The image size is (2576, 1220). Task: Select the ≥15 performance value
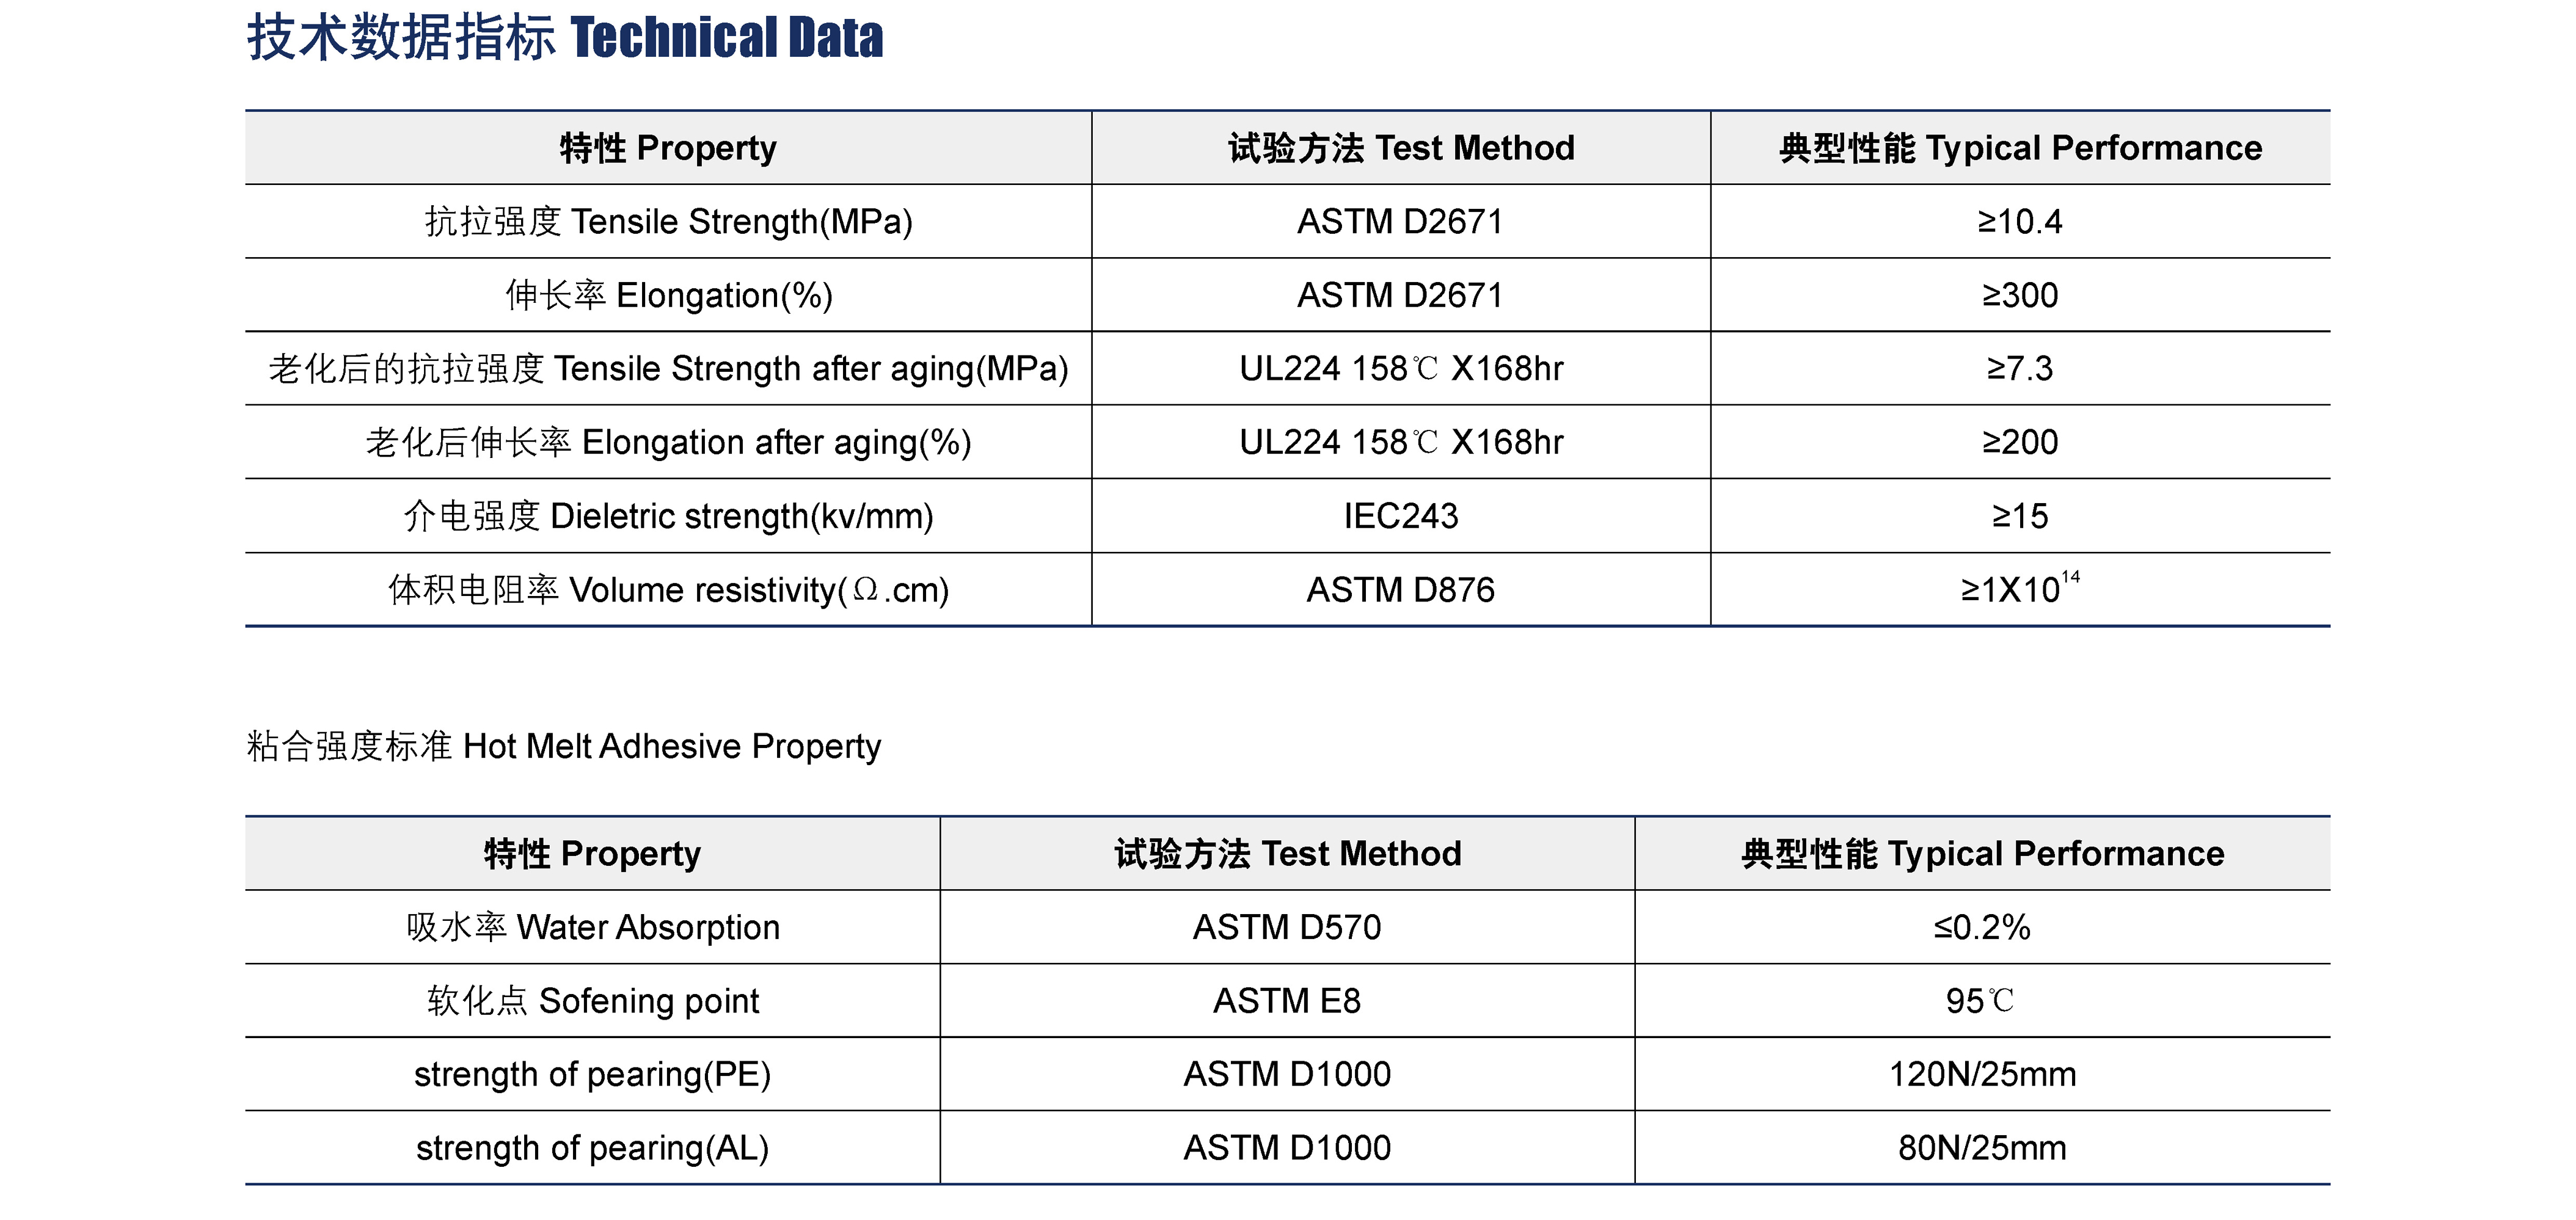coord(2019,517)
